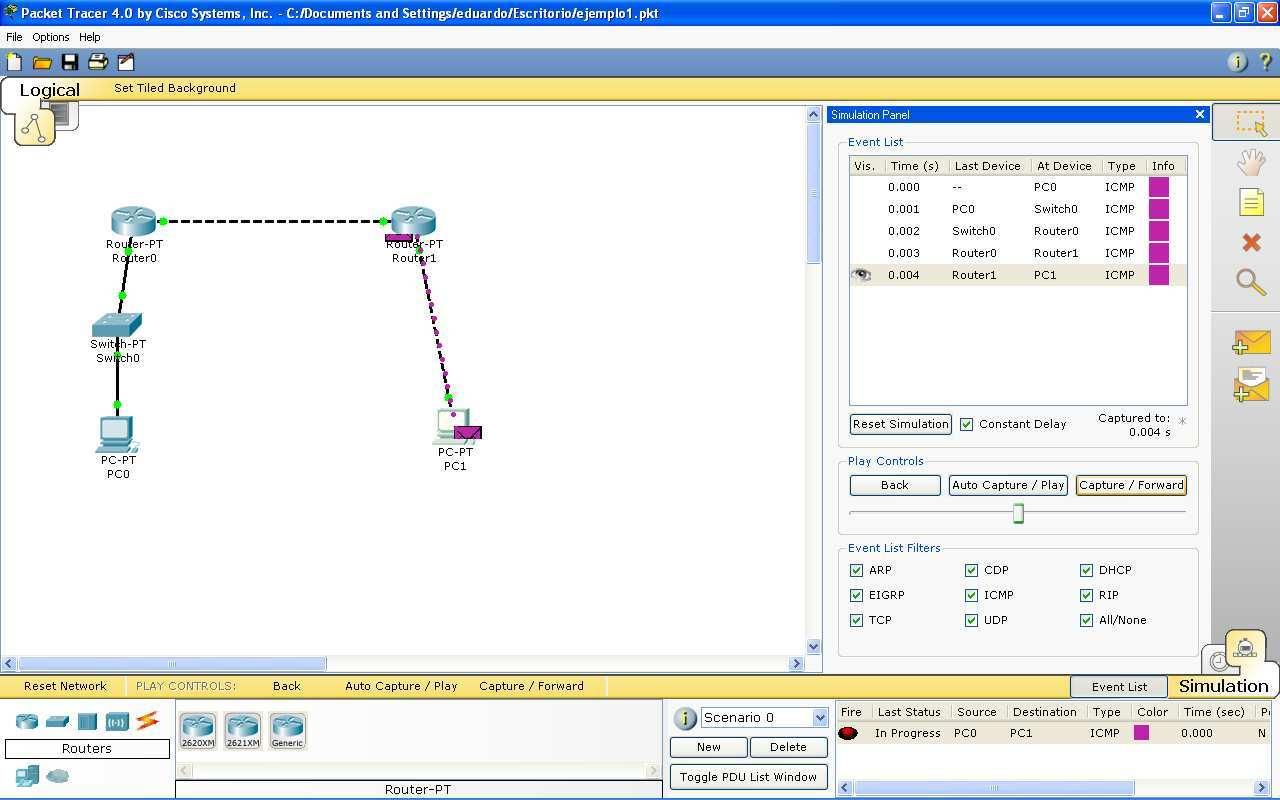Click Capture / Forward panel button
The height and width of the screenshot is (800, 1280).
point(1131,485)
